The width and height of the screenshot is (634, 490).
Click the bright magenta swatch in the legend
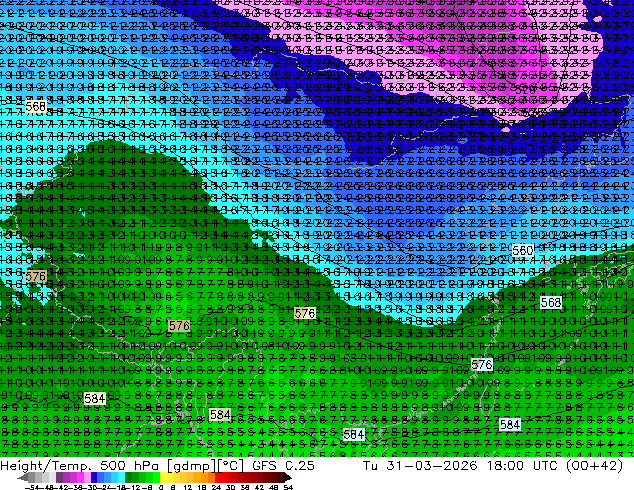80,477
